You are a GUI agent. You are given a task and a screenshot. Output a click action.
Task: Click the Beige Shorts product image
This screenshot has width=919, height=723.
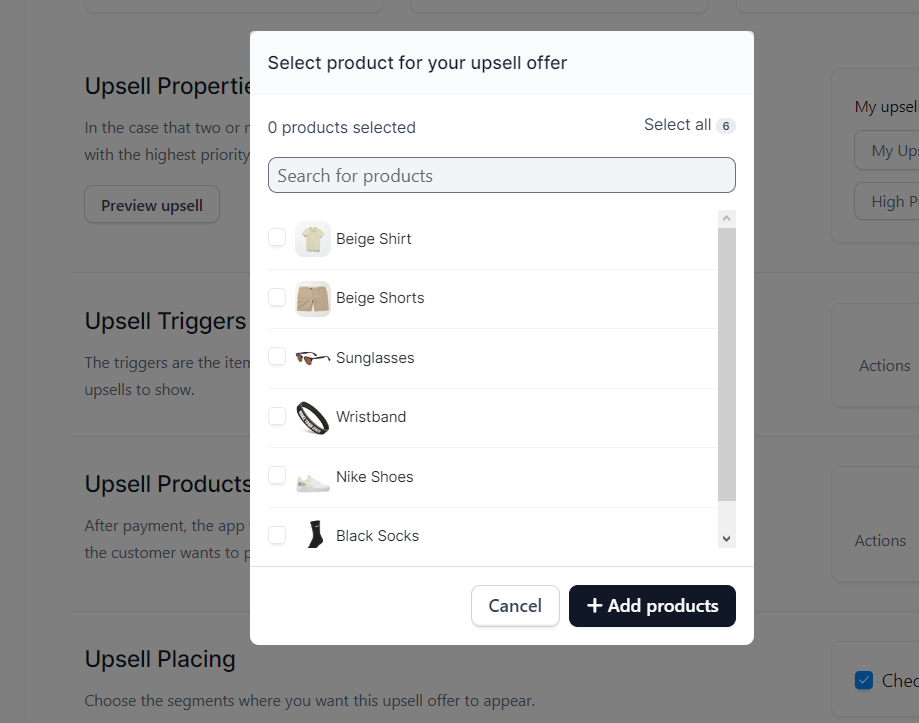pos(312,299)
